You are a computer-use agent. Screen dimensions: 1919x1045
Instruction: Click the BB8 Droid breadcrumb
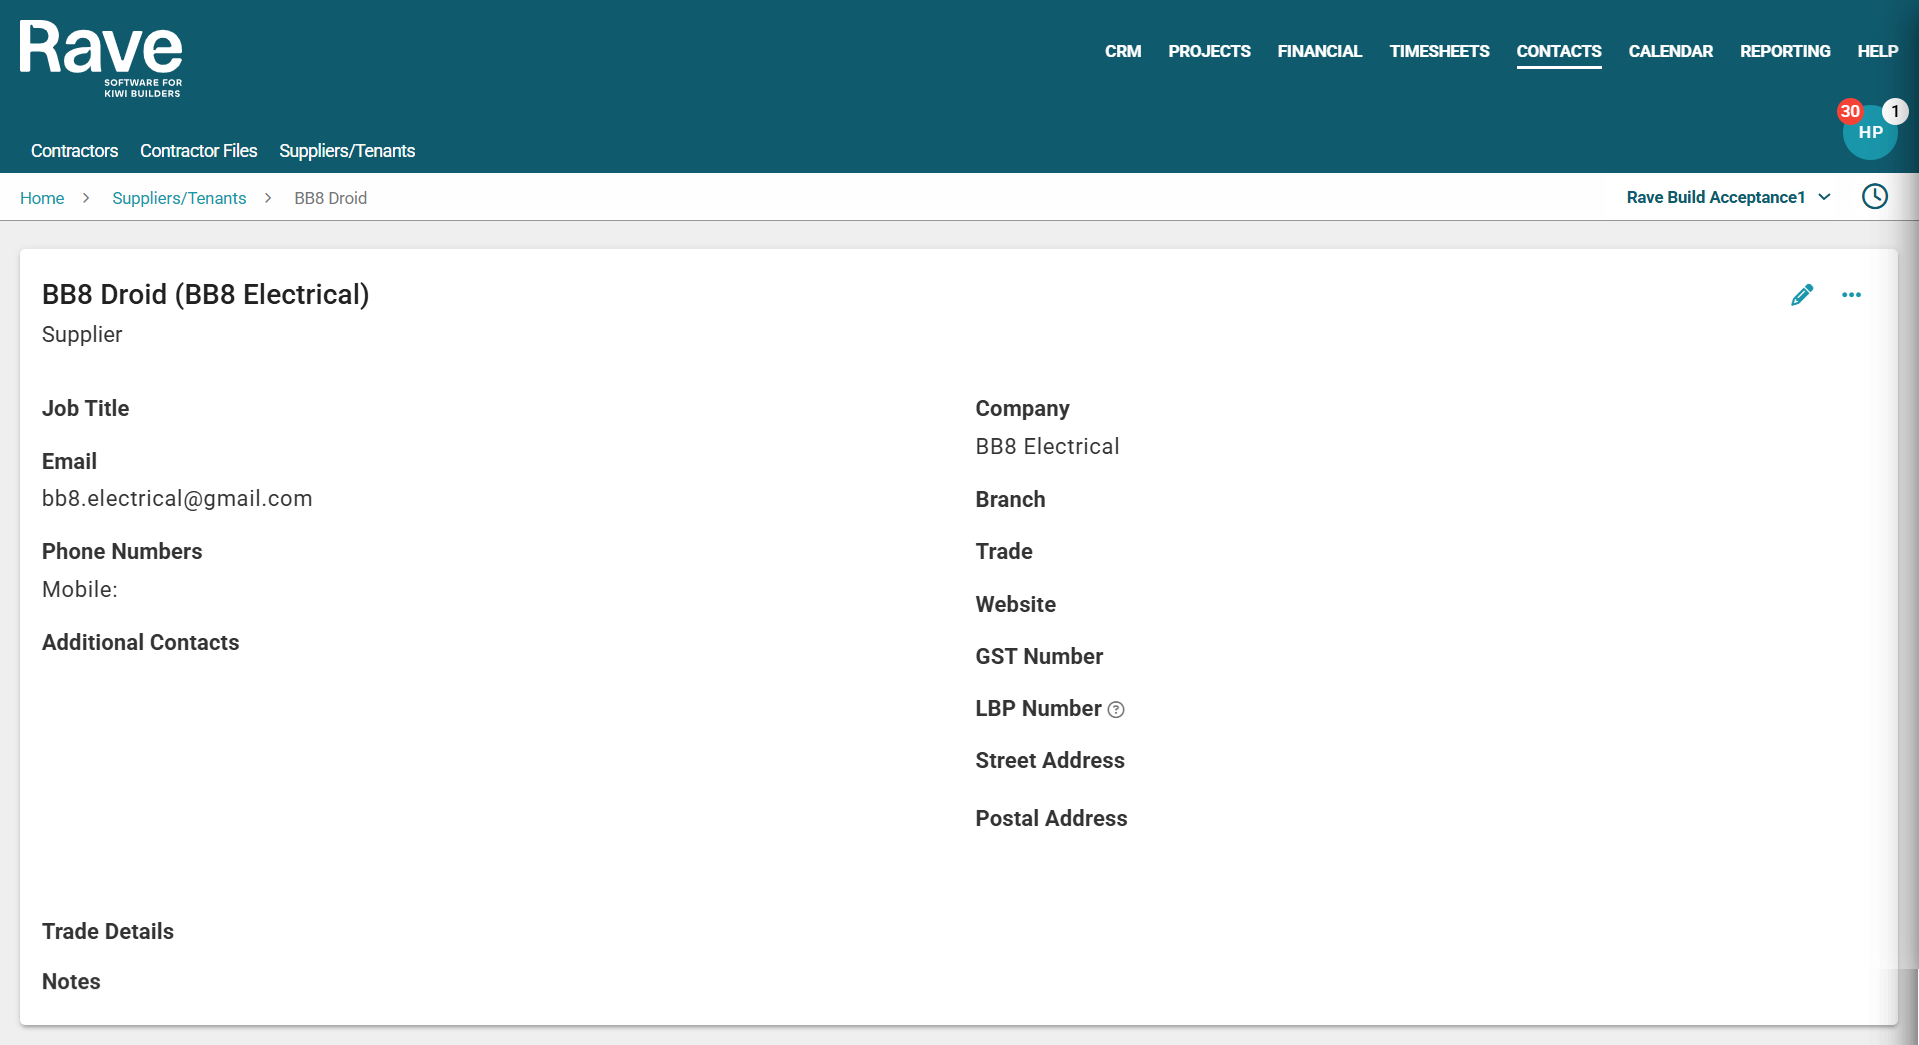(330, 198)
